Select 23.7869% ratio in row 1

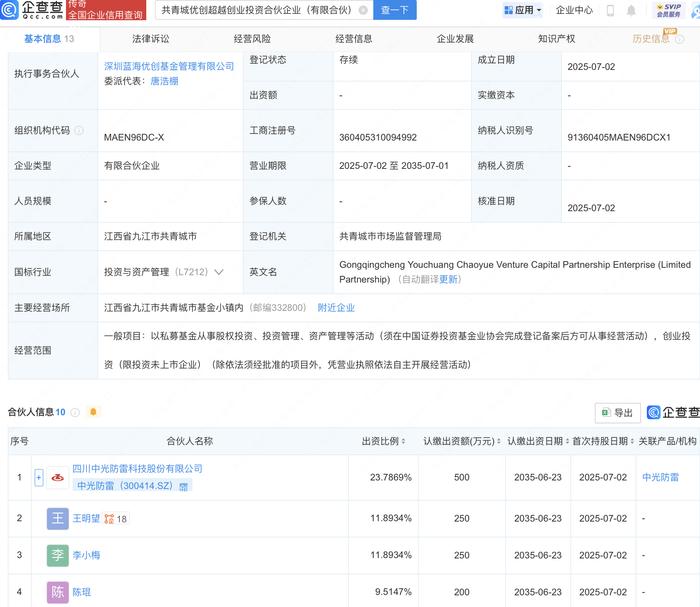(x=391, y=478)
